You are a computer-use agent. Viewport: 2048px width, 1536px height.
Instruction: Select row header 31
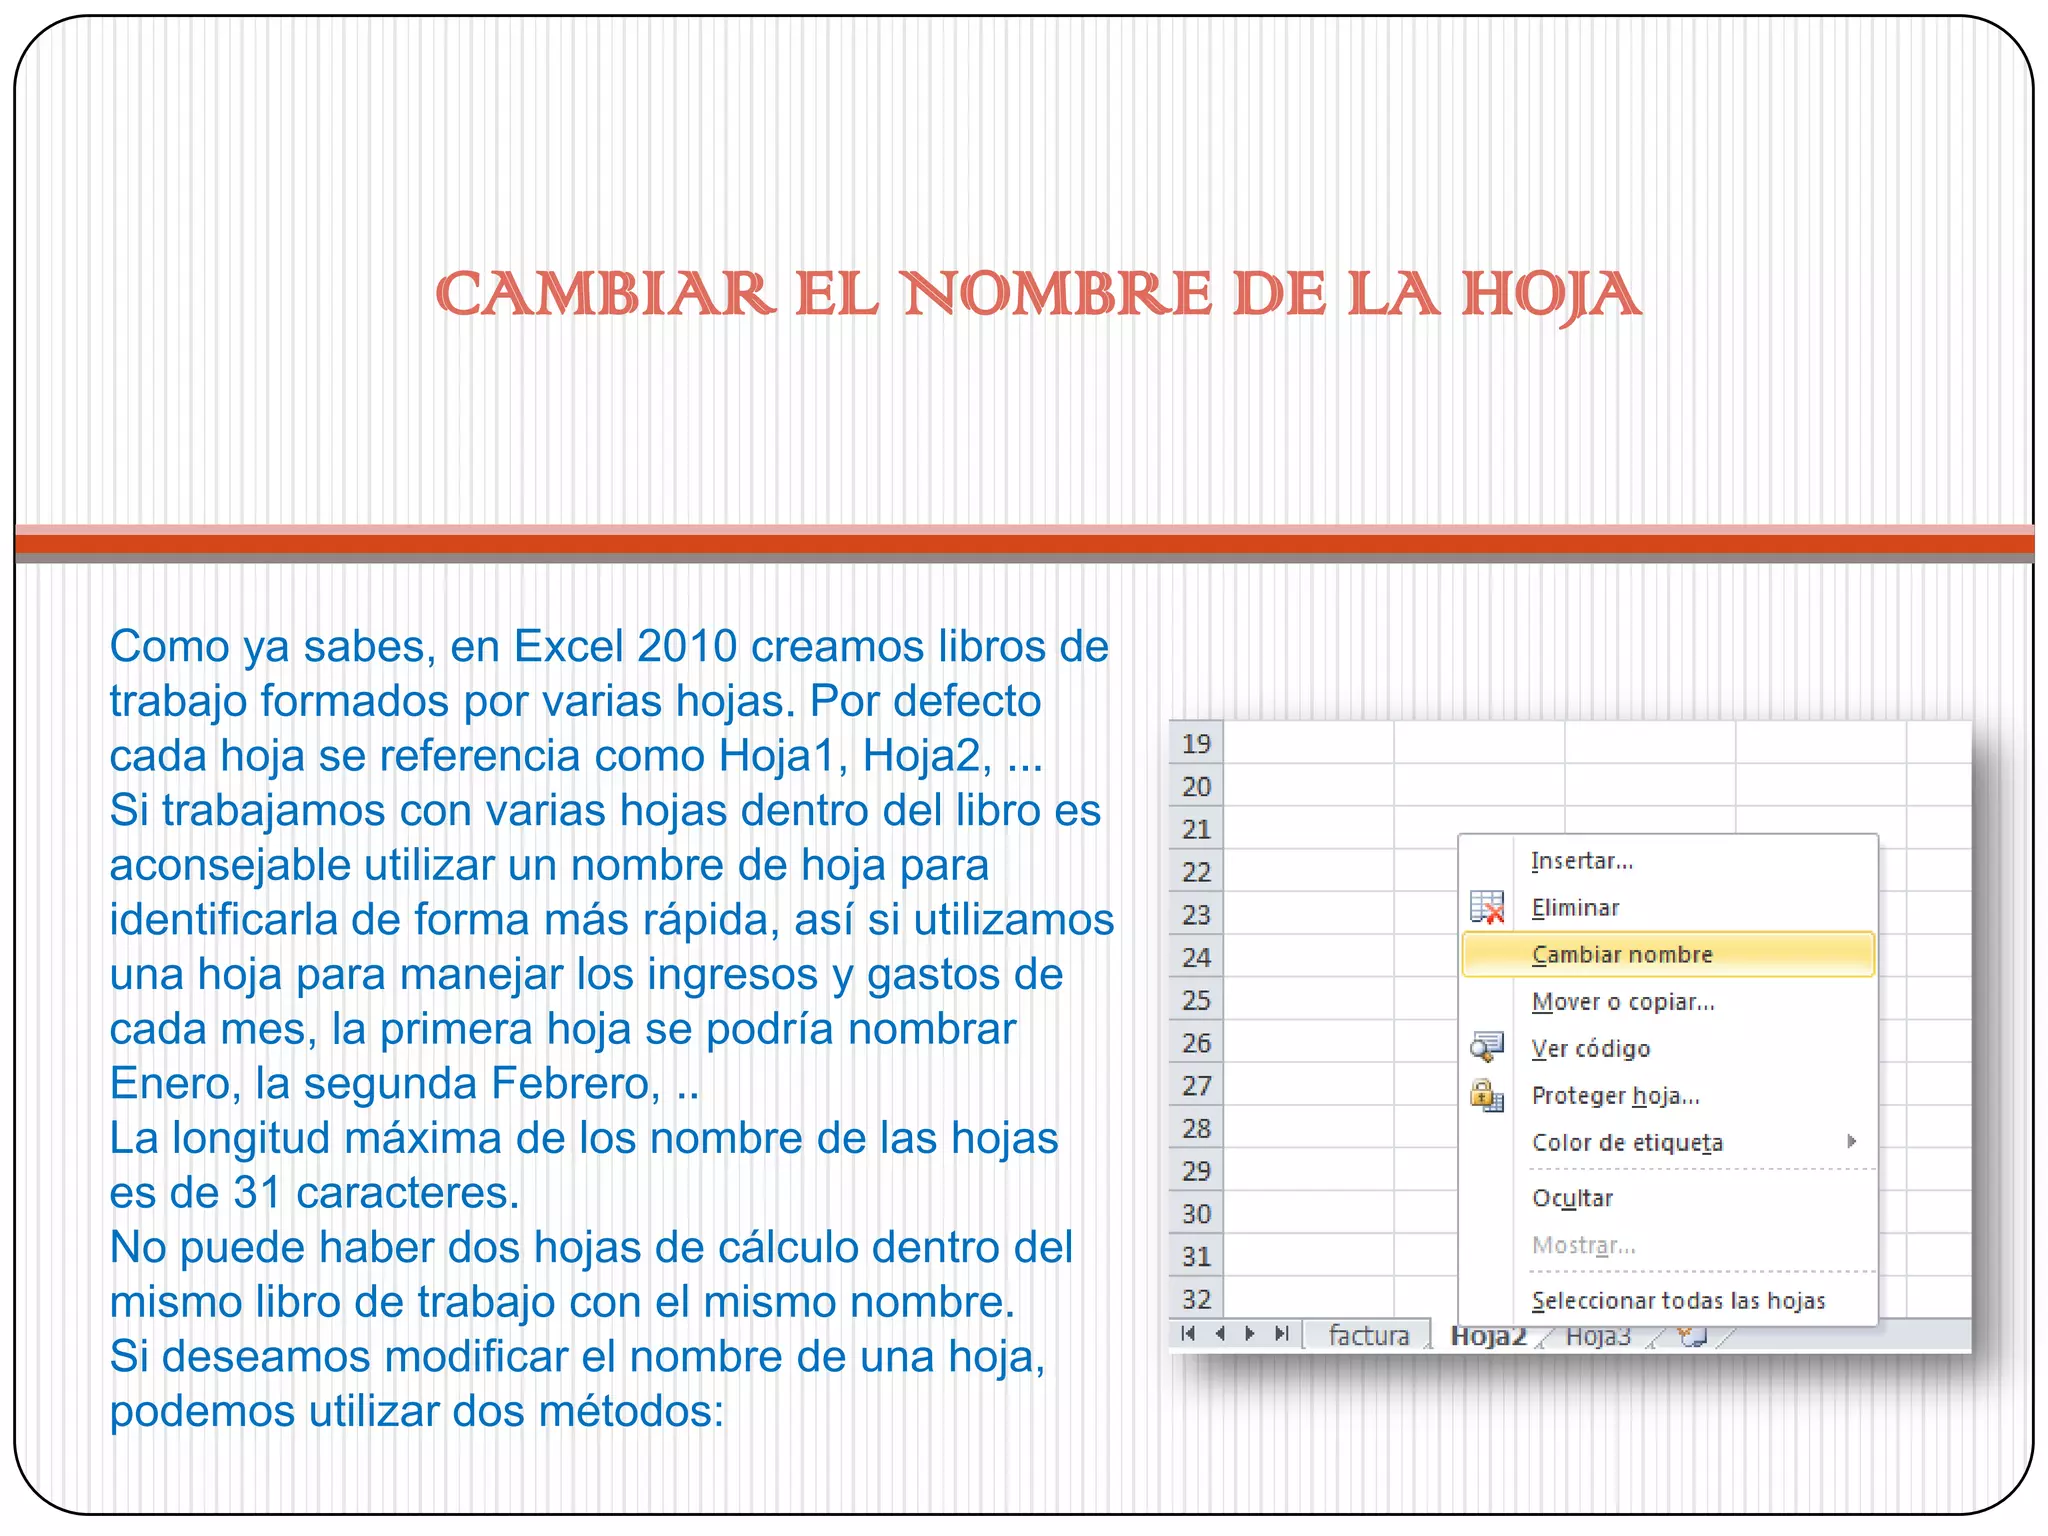(x=1196, y=1256)
